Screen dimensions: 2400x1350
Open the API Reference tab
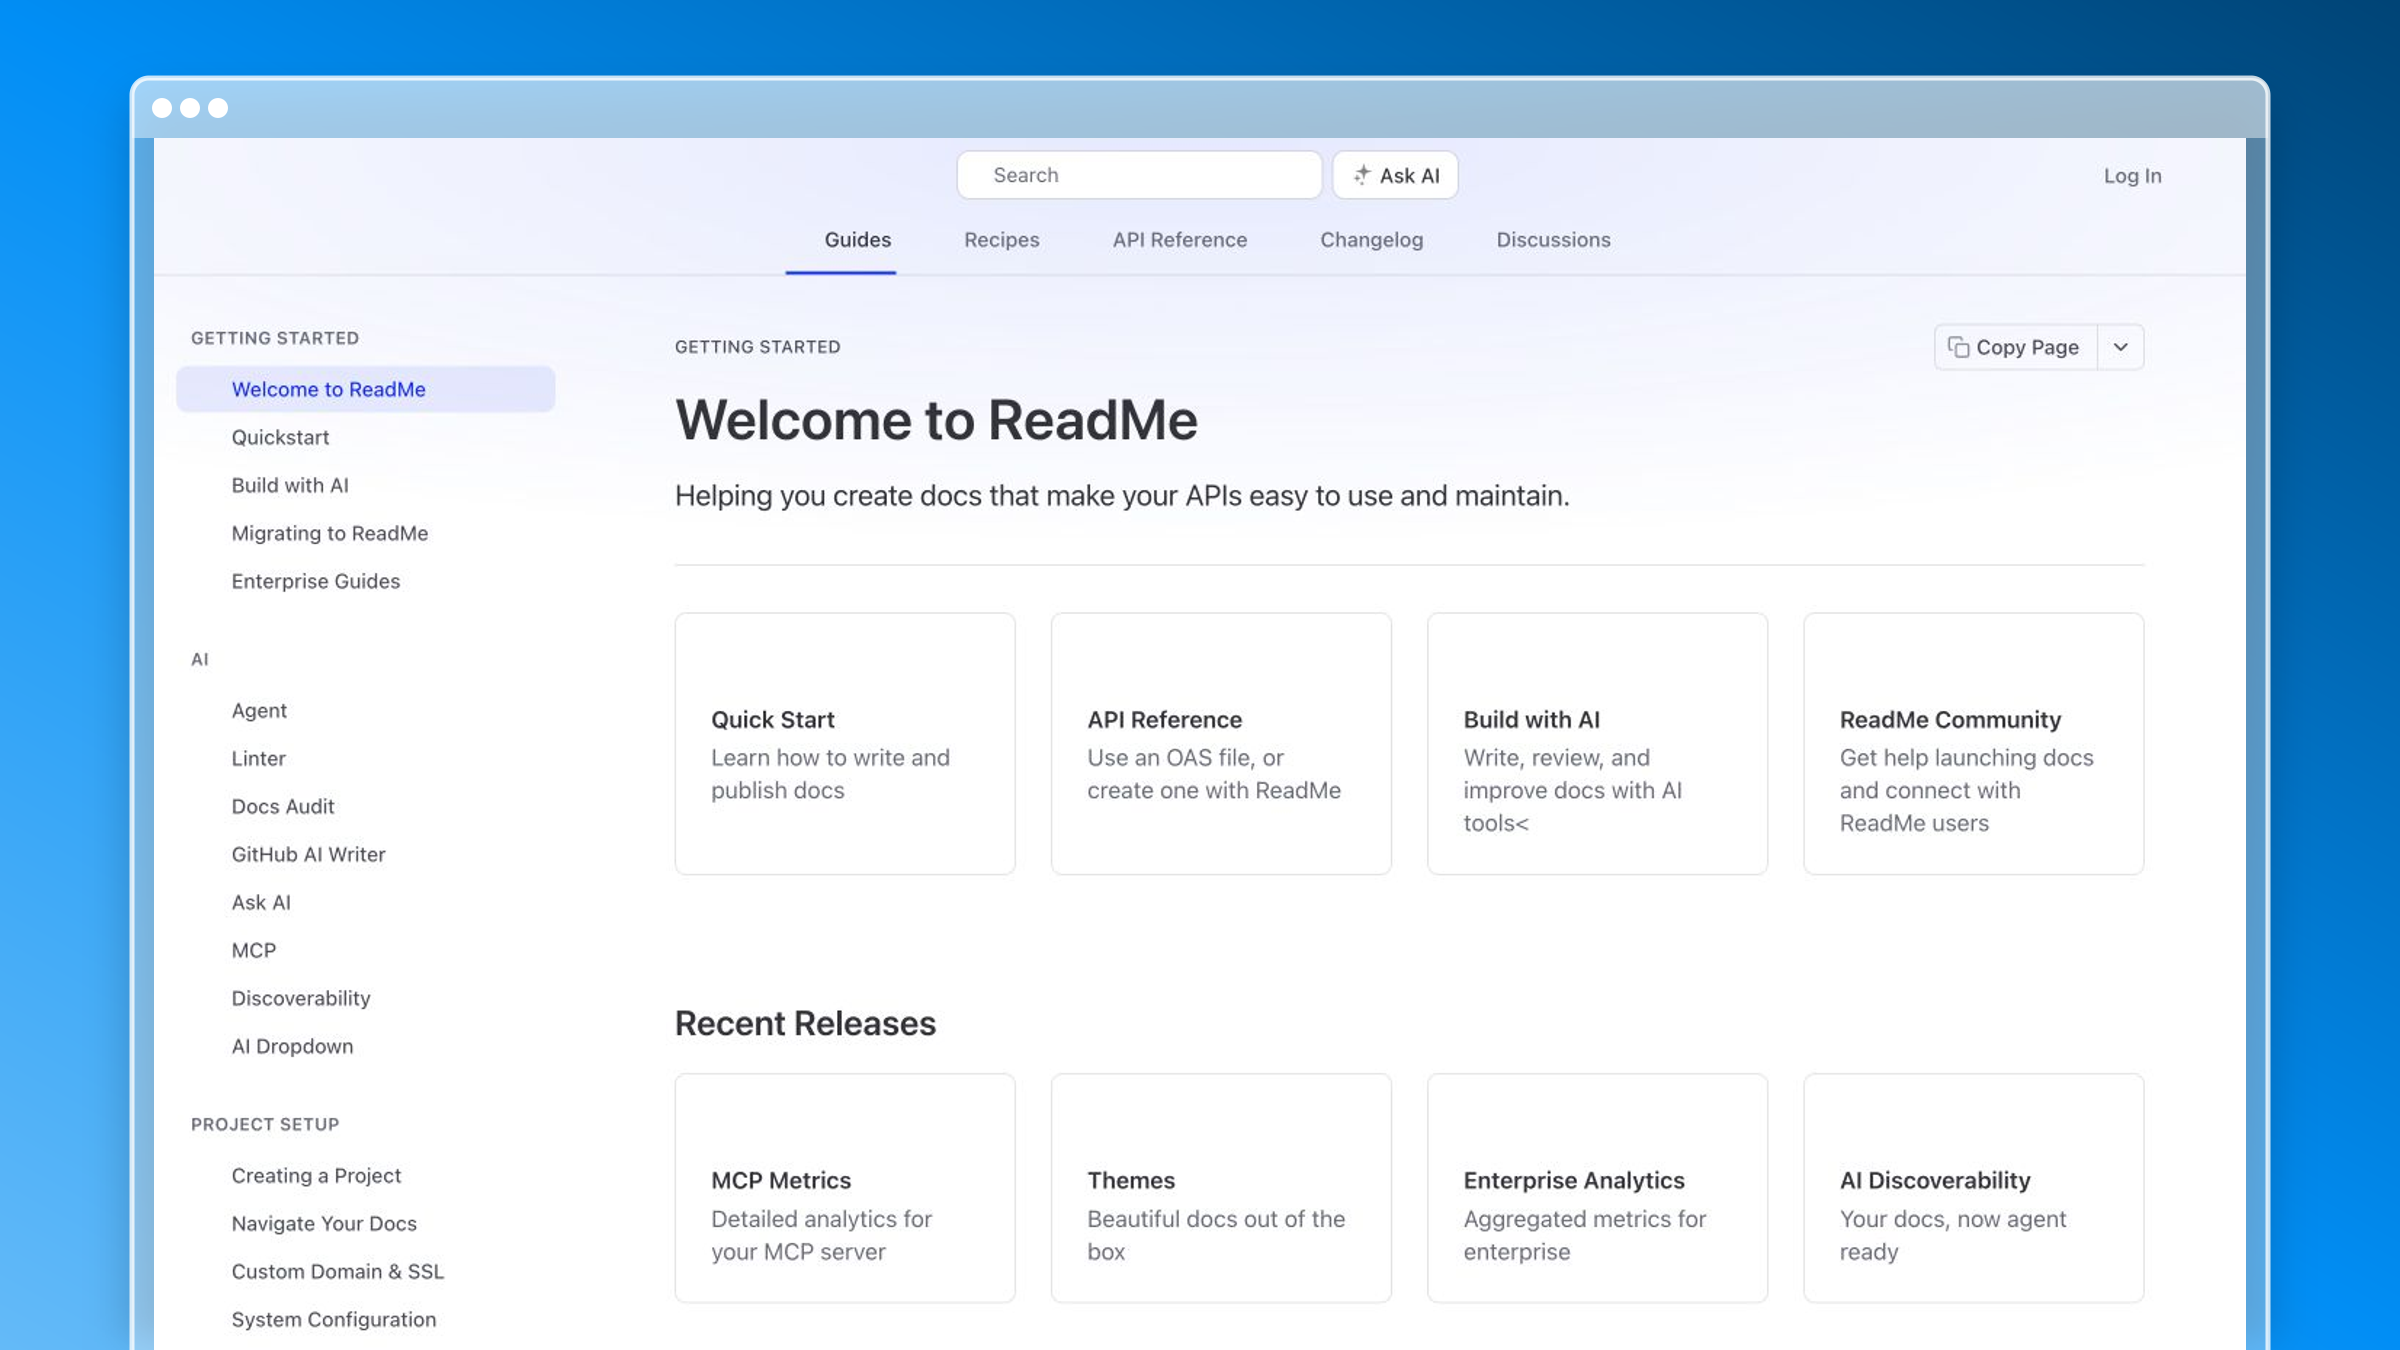1180,240
